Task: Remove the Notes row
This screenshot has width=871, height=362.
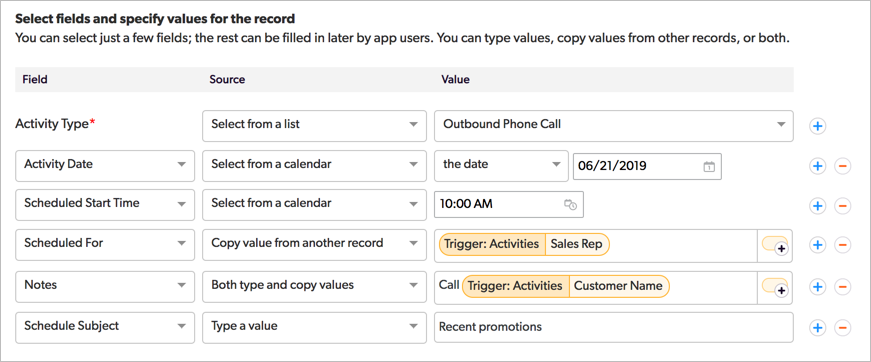Action: click(843, 286)
